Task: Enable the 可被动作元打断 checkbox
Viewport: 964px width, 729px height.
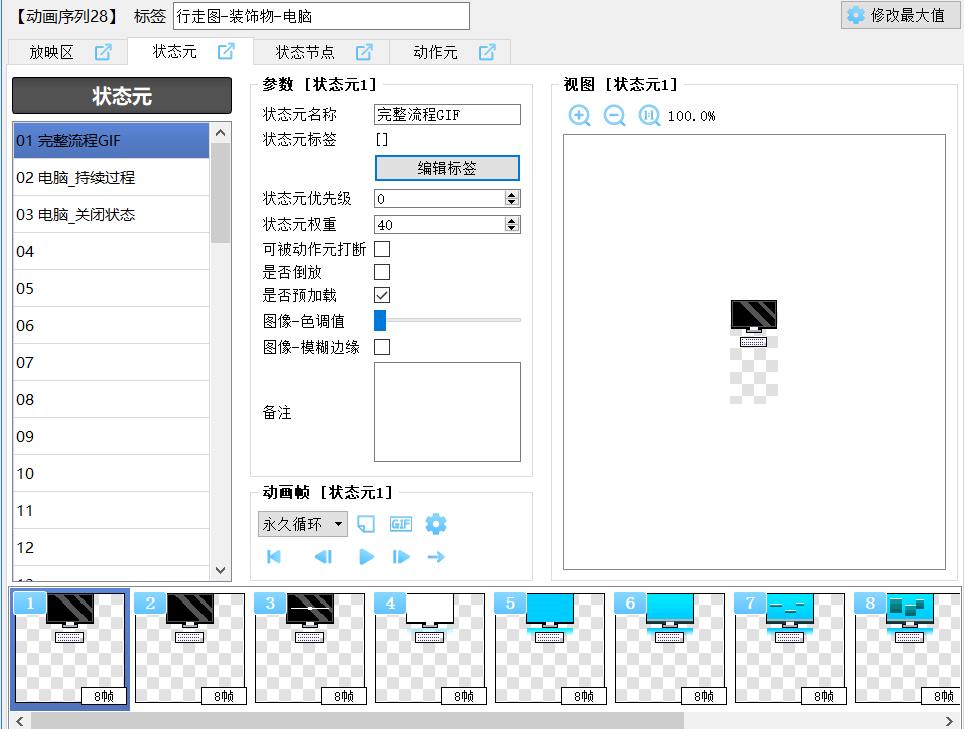Action: pos(382,249)
